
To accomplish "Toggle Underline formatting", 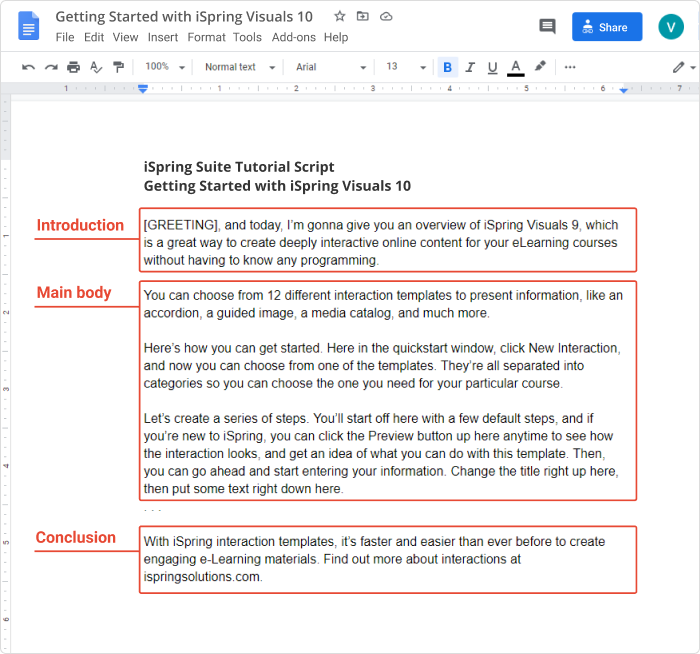I will [x=492, y=67].
